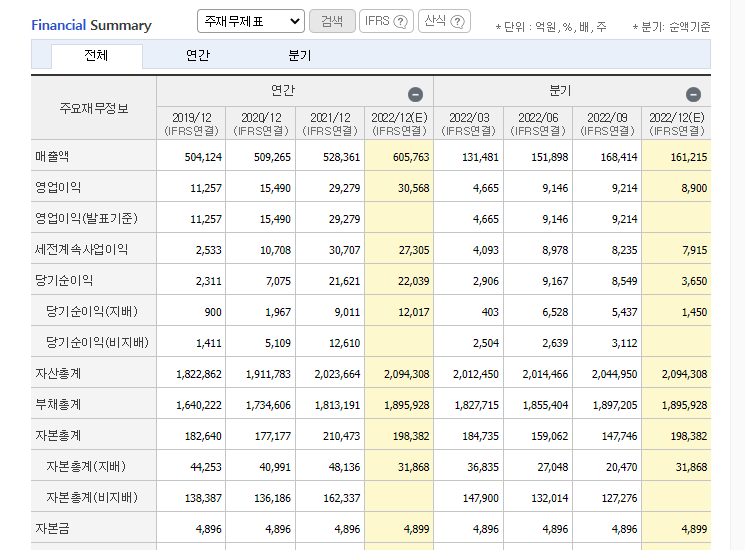Click the unit note 단위 : 억원, %, 배, 주
The width and height of the screenshot is (745, 550).
551,27
